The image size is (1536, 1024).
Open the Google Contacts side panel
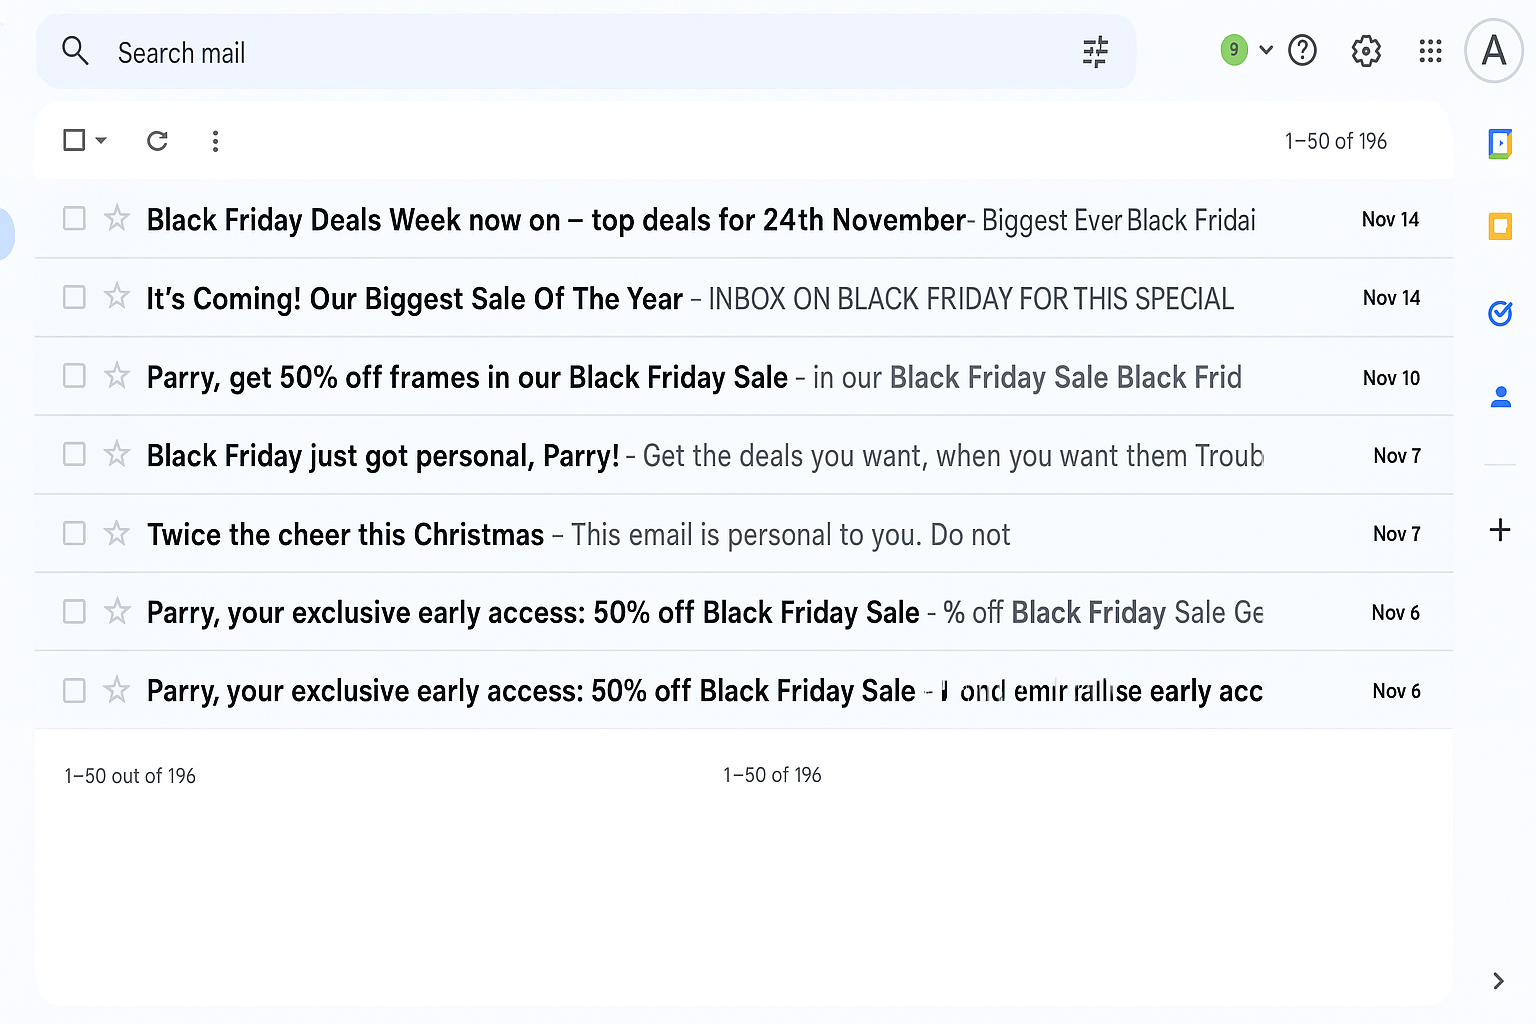tap(1500, 397)
